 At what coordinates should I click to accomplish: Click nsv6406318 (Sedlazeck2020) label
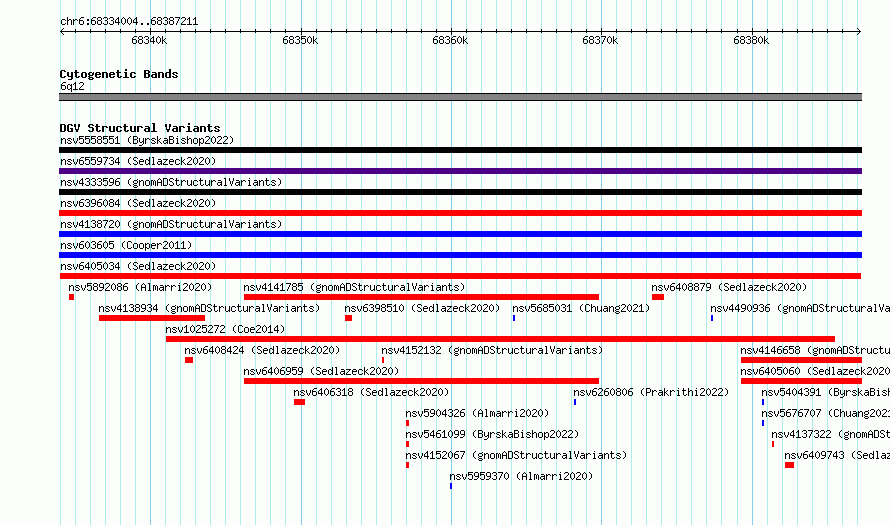(x=371, y=392)
